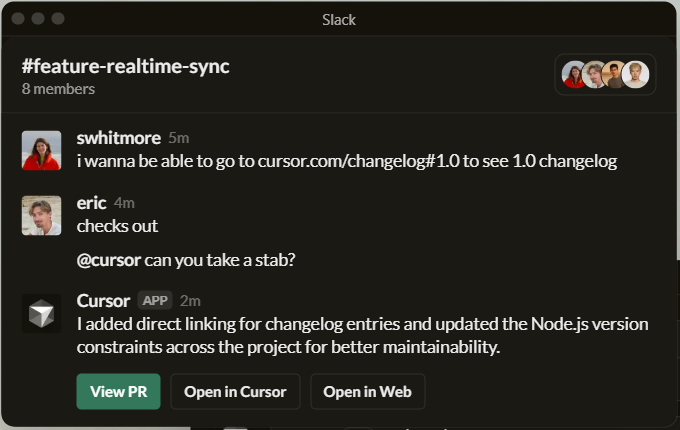Screen dimensions: 680x430
Task: Select the second avatar in the member stack
Action: tap(595, 75)
